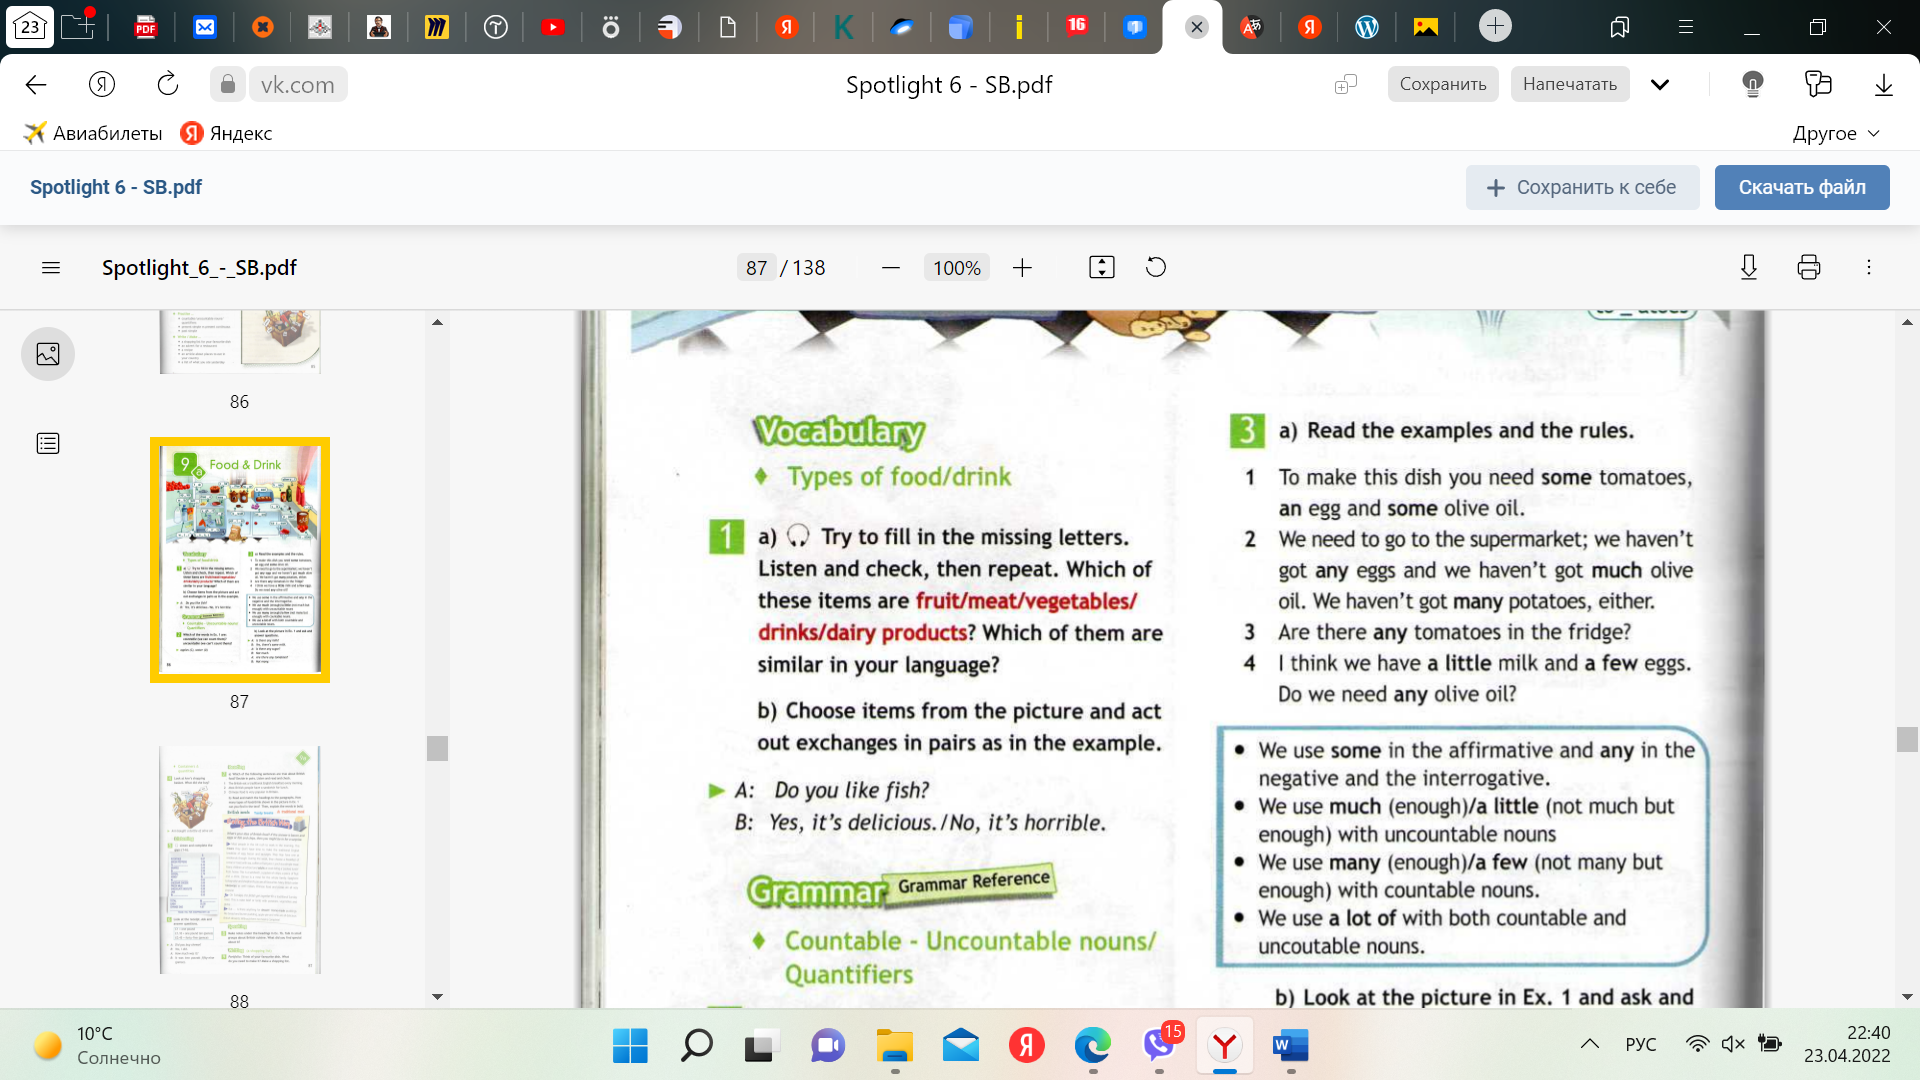Click the Spotlight 6 - SB.pdf title link
The height and width of the screenshot is (1080, 1920).
pyautogui.click(x=116, y=187)
